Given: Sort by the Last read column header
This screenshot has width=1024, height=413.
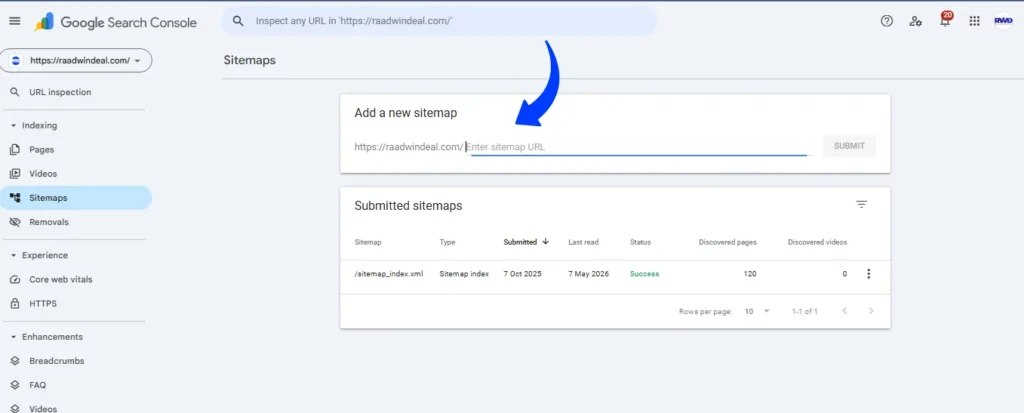Looking at the screenshot, I should tap(583, 242).
